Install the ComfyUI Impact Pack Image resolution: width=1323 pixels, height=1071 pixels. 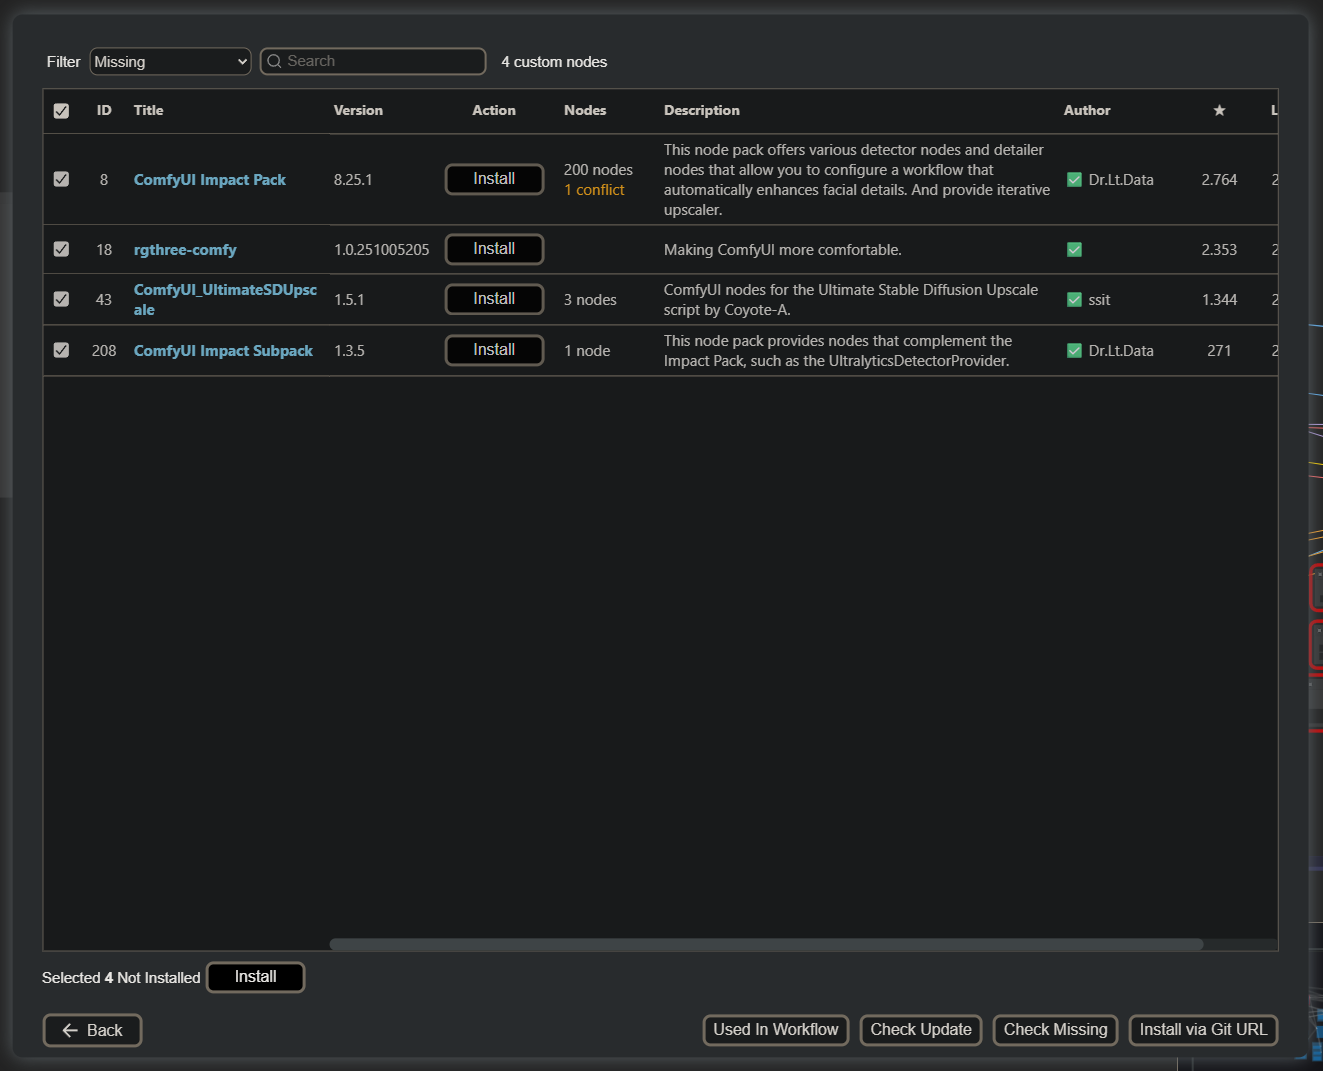(x=494, y=179)
